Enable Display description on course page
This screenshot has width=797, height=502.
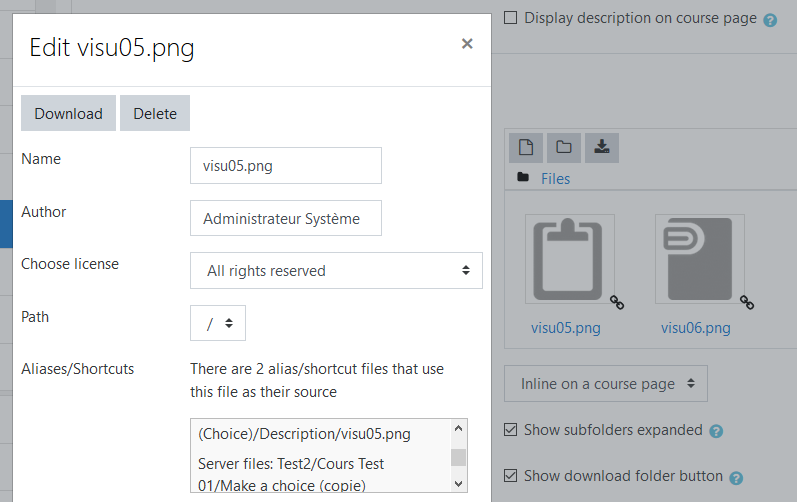(x=510, y=18)
